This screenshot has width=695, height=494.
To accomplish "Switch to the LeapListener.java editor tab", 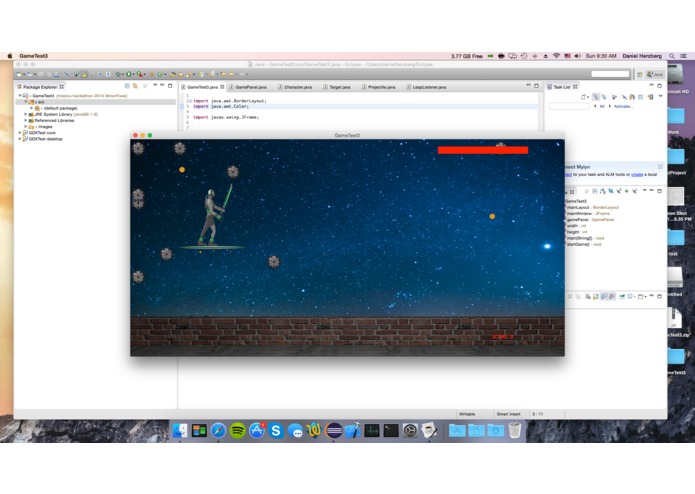I will point(429,87).
